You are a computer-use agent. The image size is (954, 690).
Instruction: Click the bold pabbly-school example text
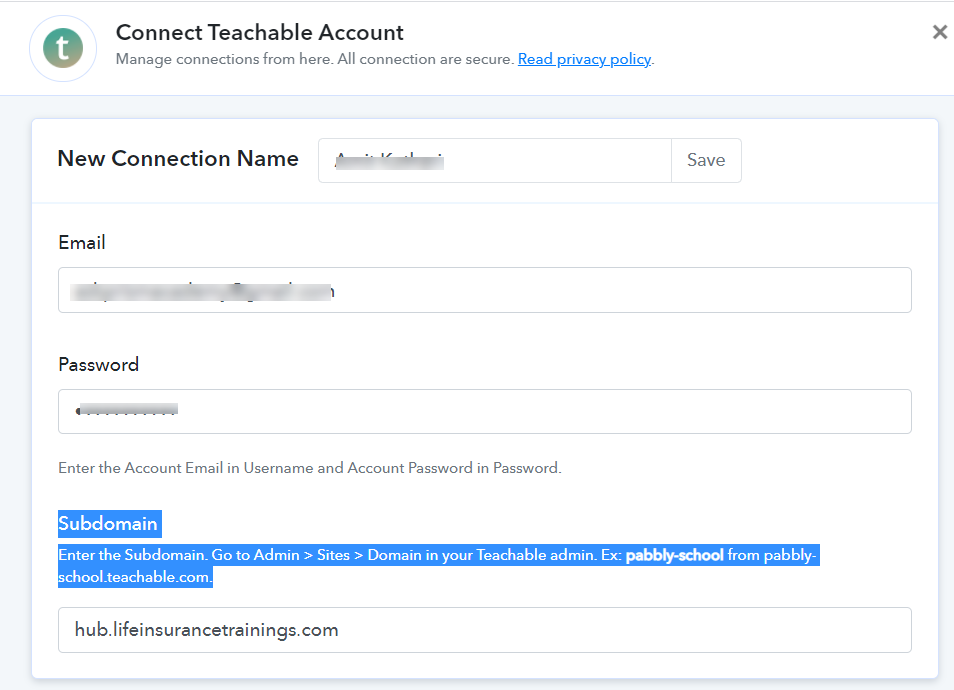(674, 555)
